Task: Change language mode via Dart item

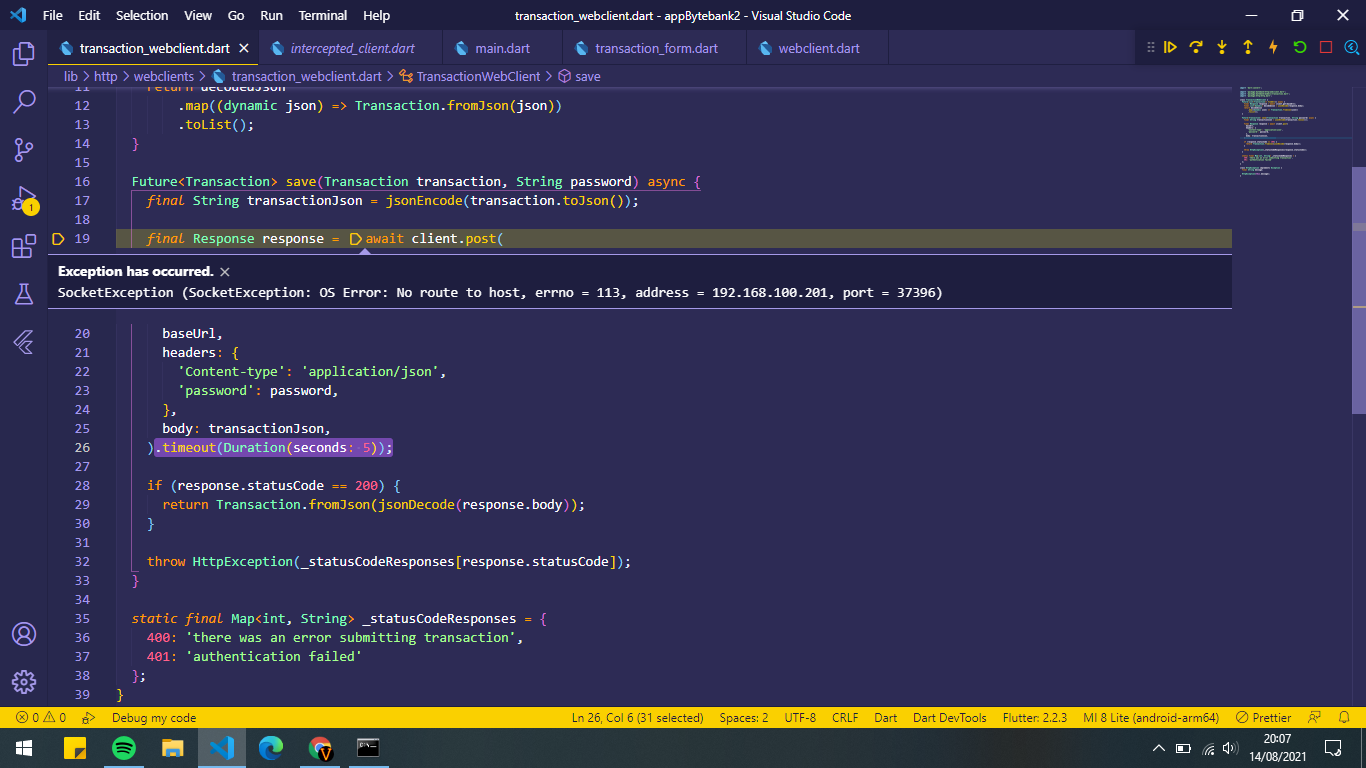Action: 885,717
